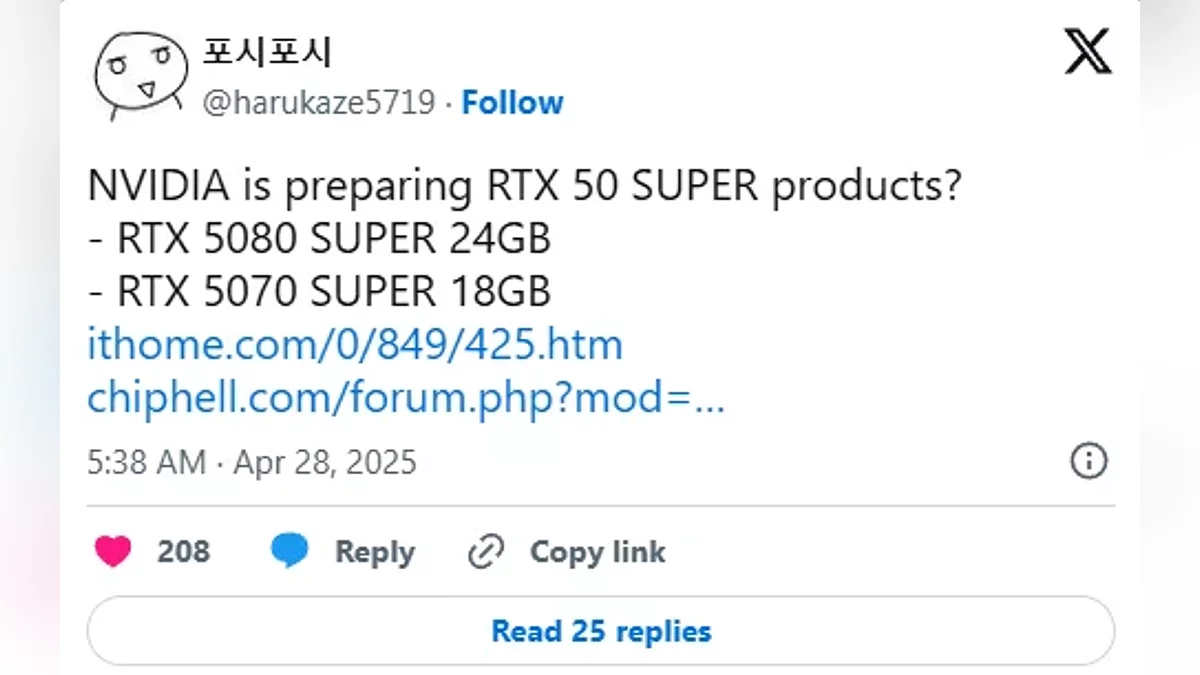Click the chain link copy icon

tap(486, 552)
